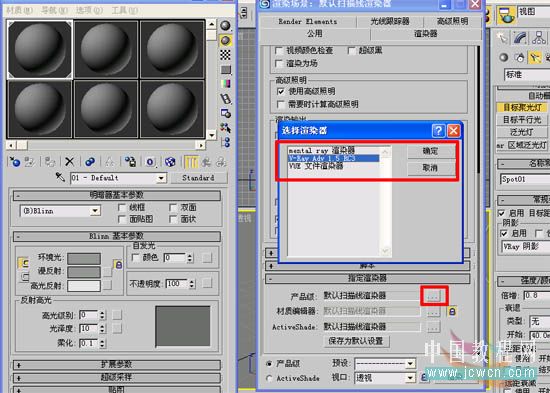Click the Standard material type button
Screen dimensions: 550x393
tap(198, 178)
